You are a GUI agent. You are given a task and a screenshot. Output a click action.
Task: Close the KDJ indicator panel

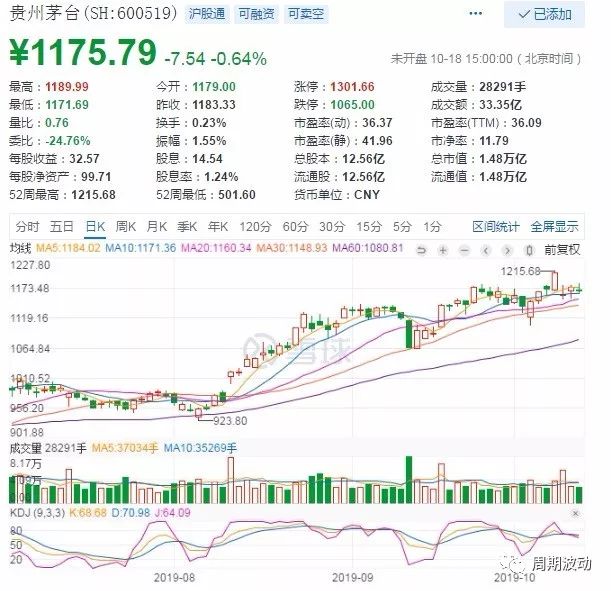pyautogui.click(x=575, y=513)
